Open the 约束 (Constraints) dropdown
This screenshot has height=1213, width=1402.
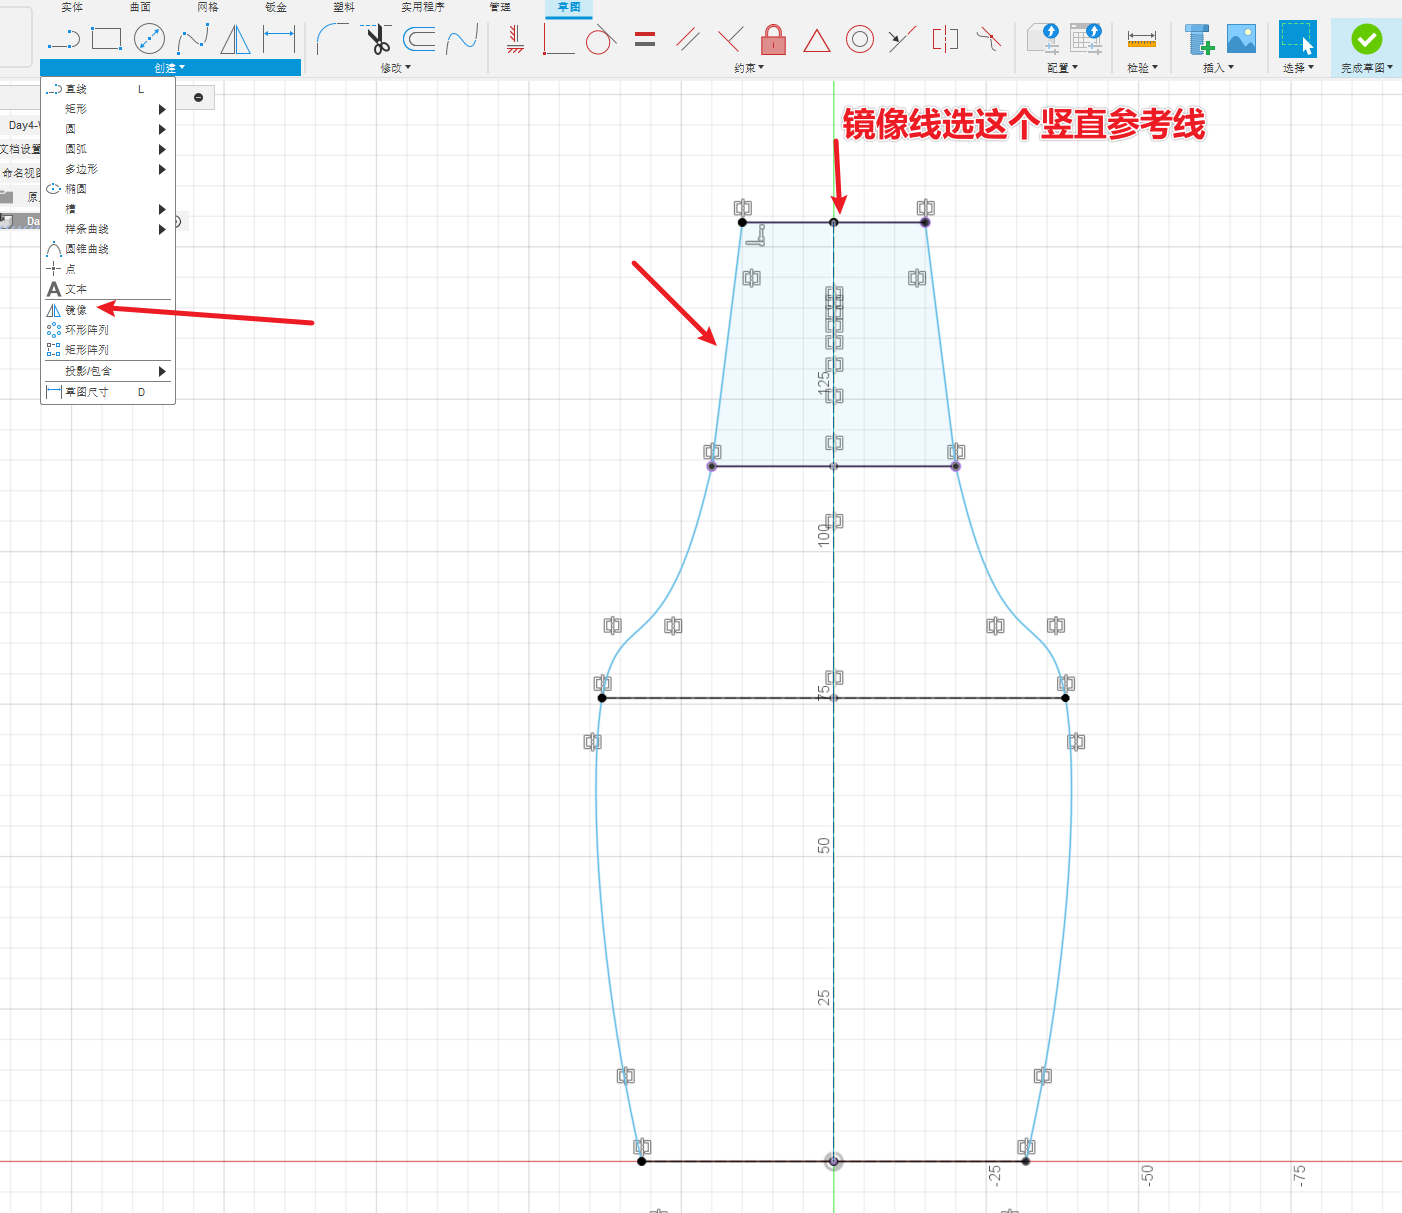coord(749,68)
